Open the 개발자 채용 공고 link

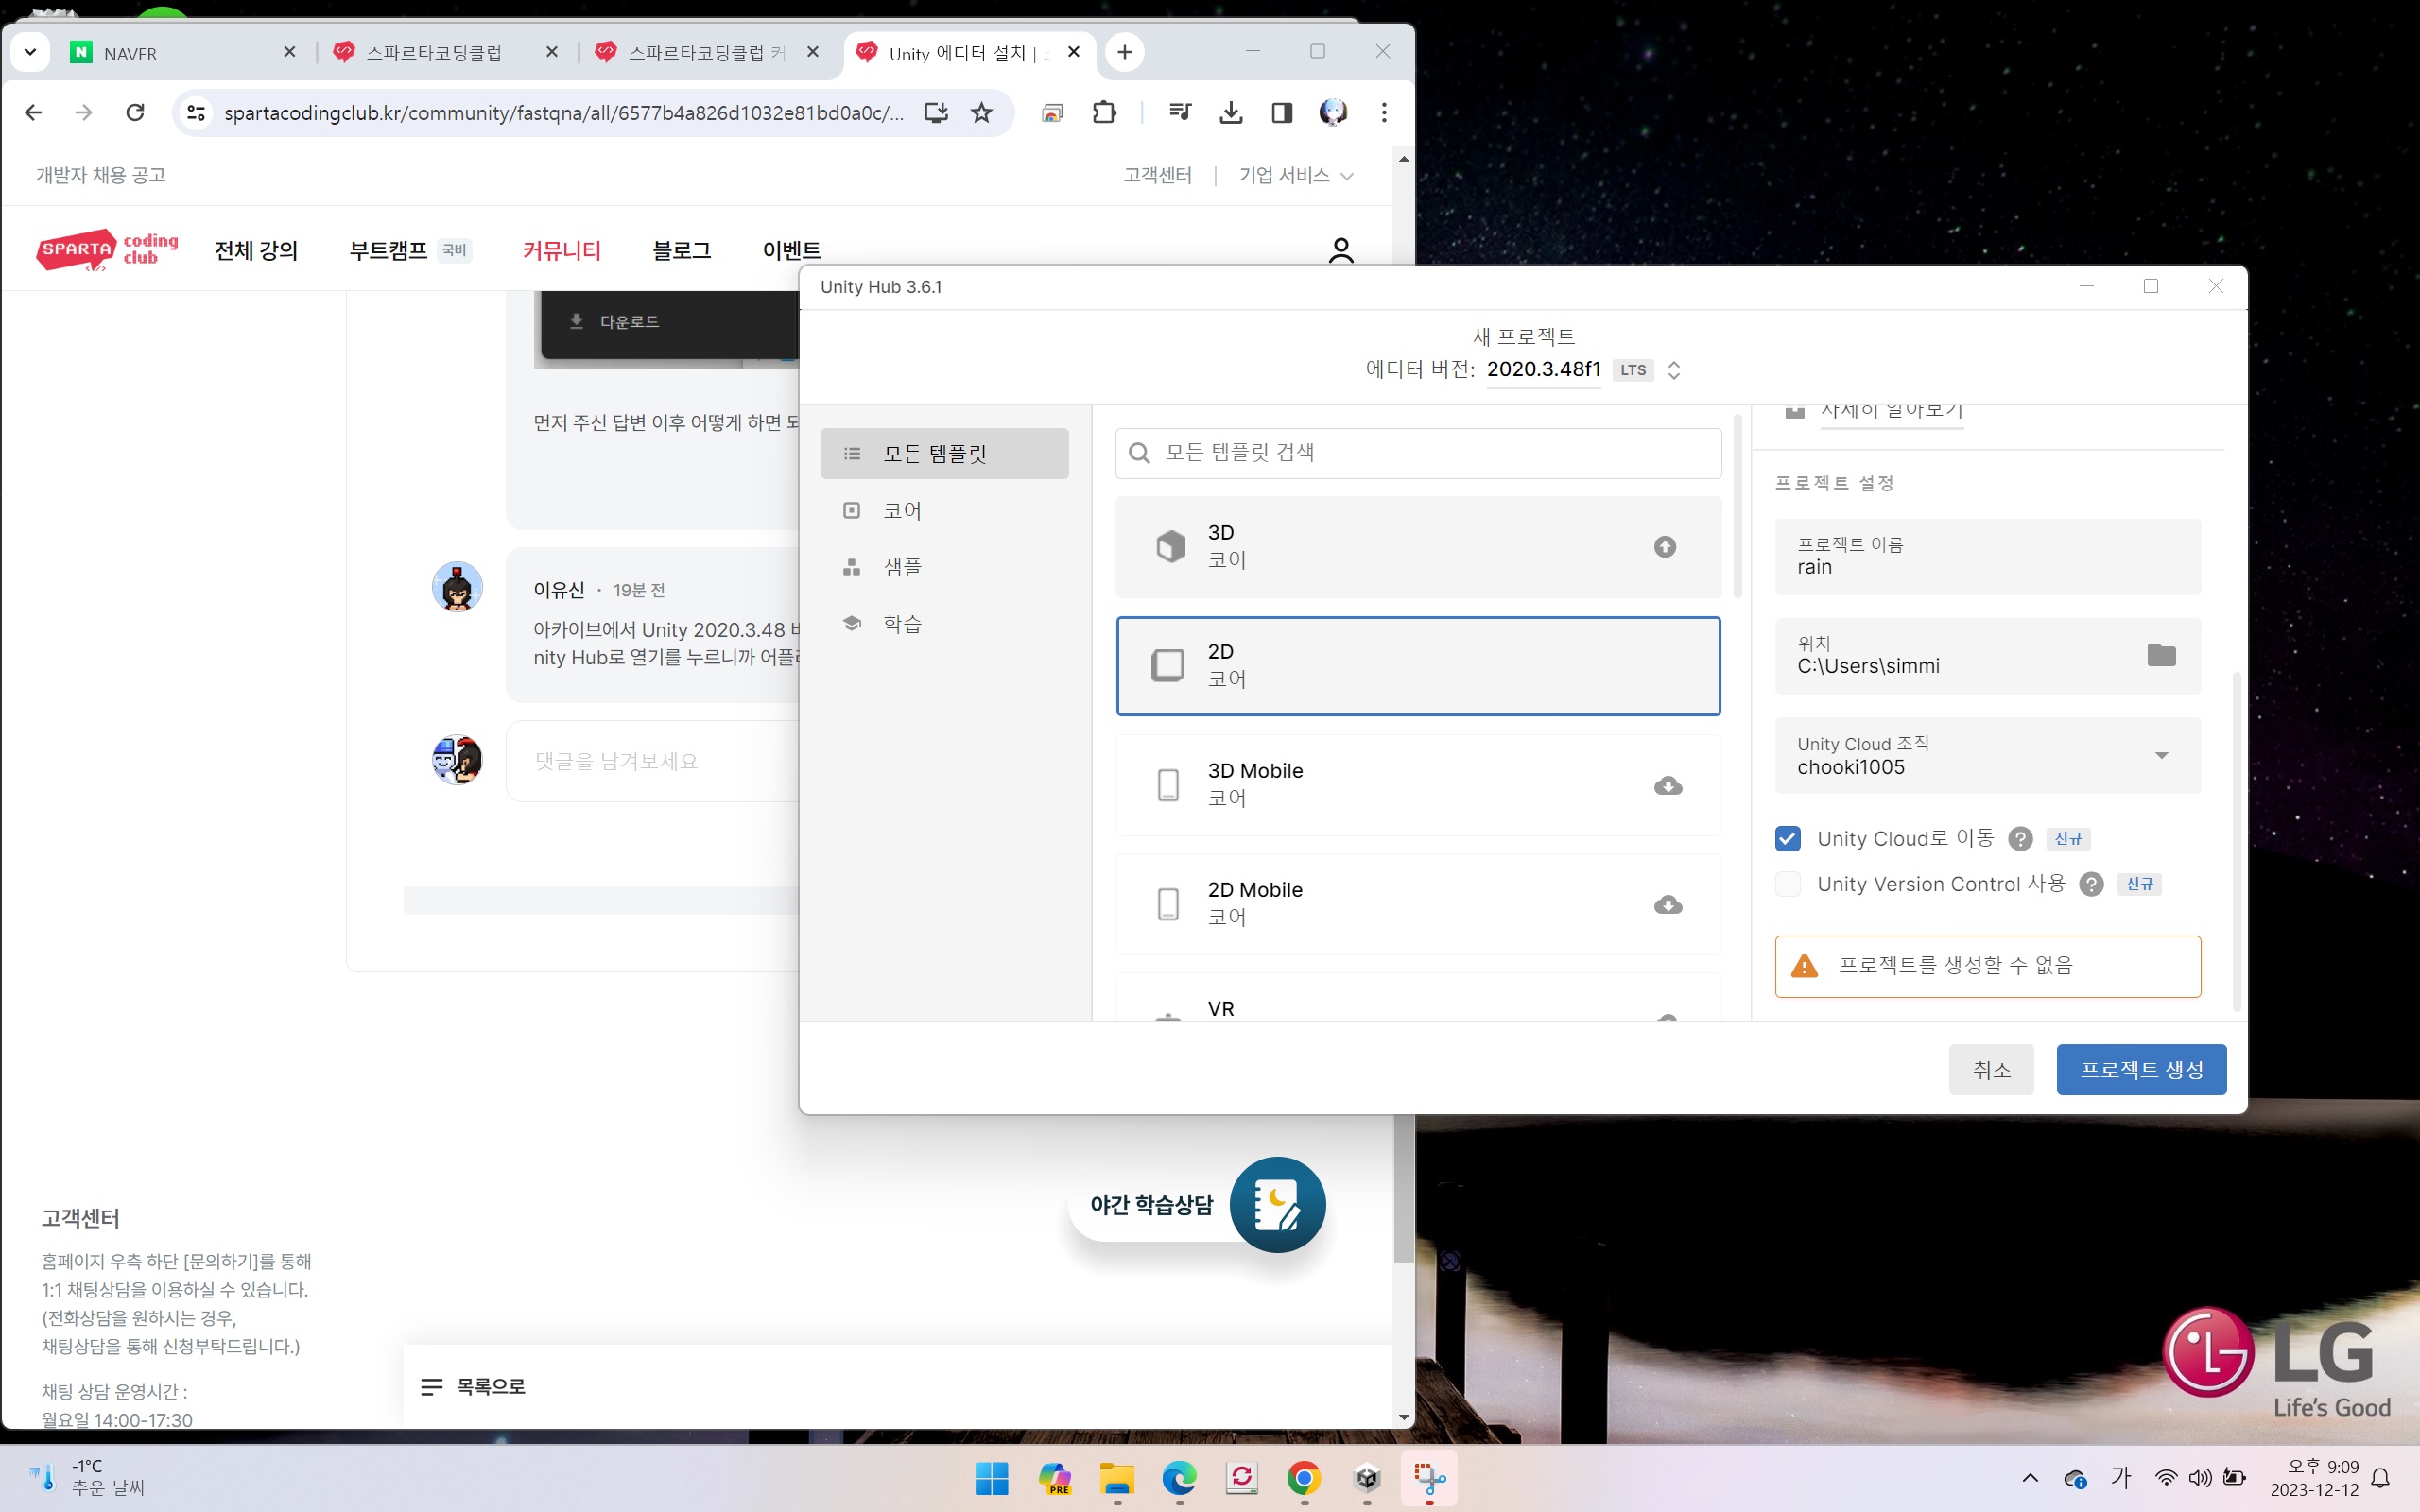pos(101,176)
